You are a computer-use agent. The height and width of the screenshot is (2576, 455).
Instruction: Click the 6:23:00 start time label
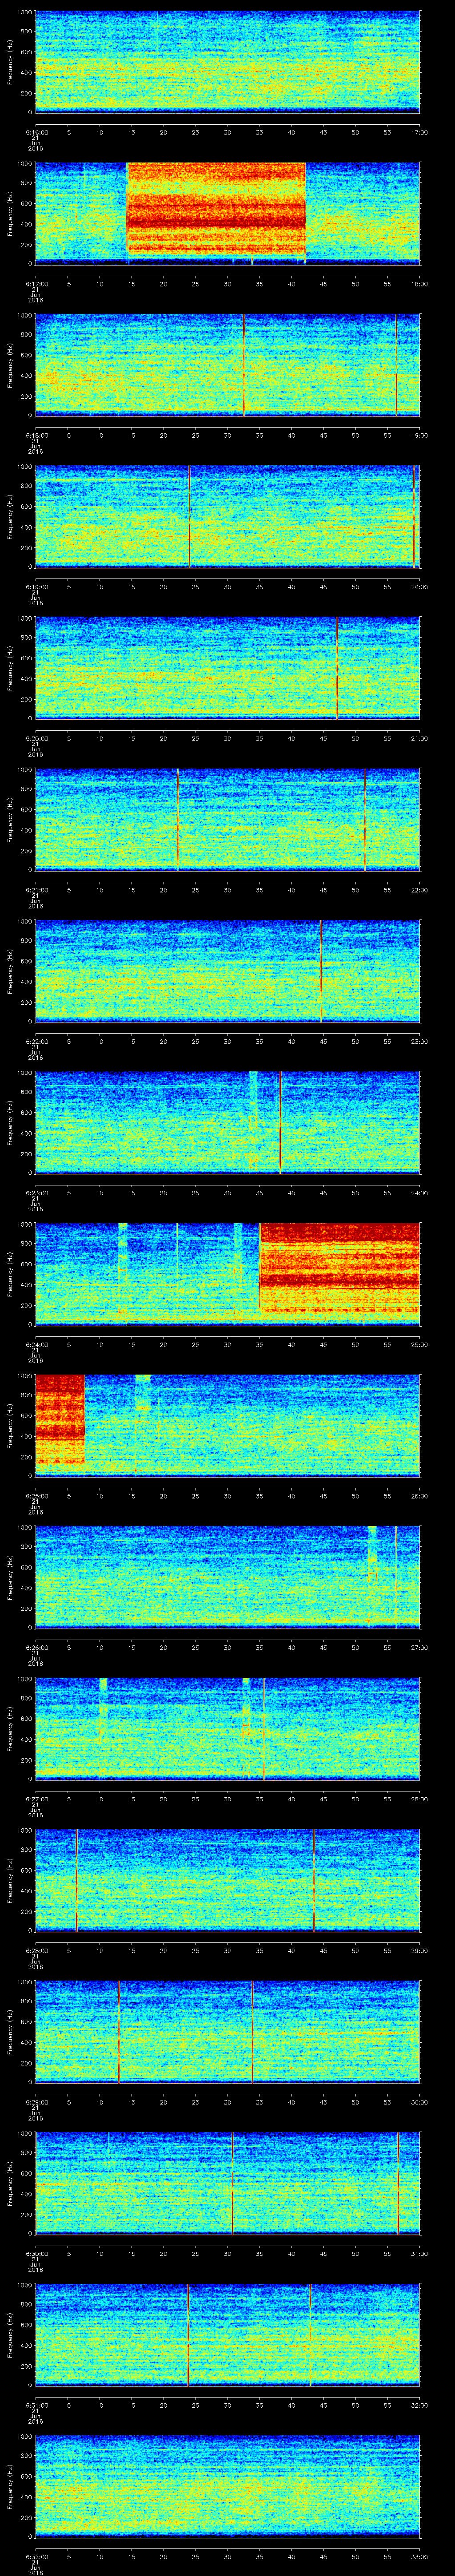click(x=36, y=1193)
